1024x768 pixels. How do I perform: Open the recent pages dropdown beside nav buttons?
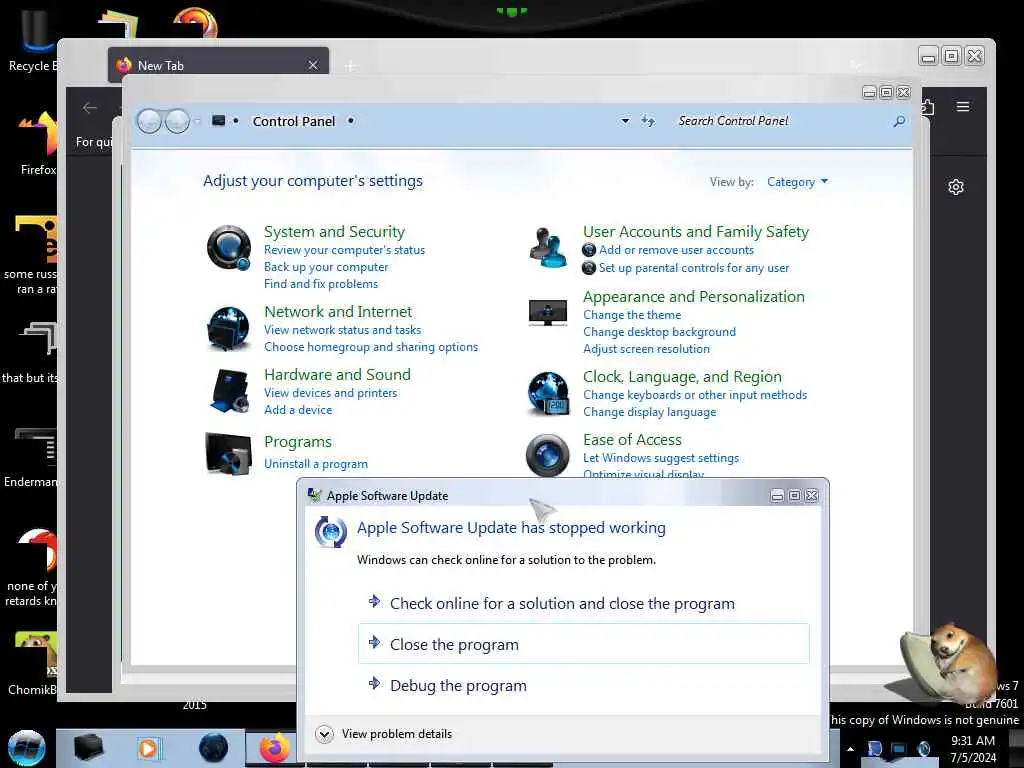point(197,121)
